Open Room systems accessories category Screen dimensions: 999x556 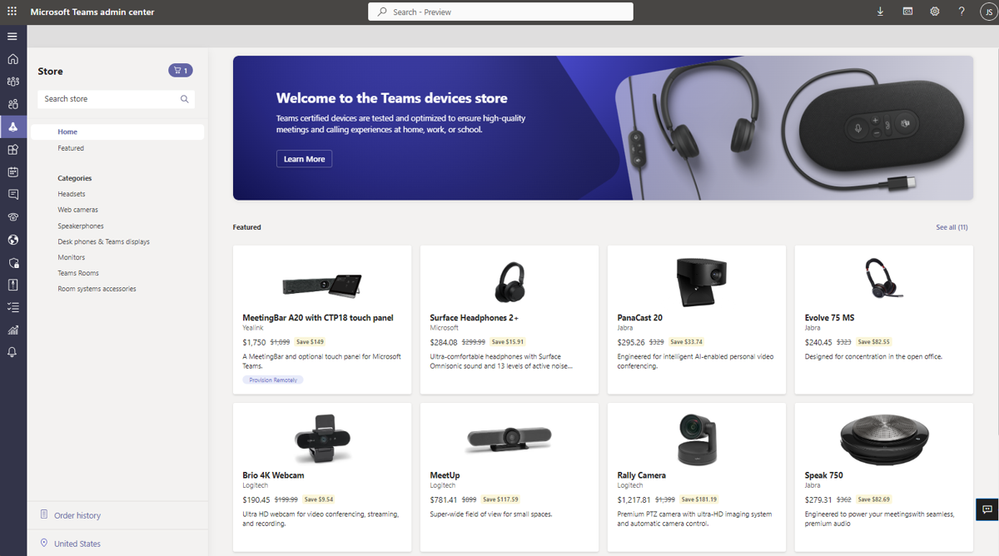tap(97, 289)
